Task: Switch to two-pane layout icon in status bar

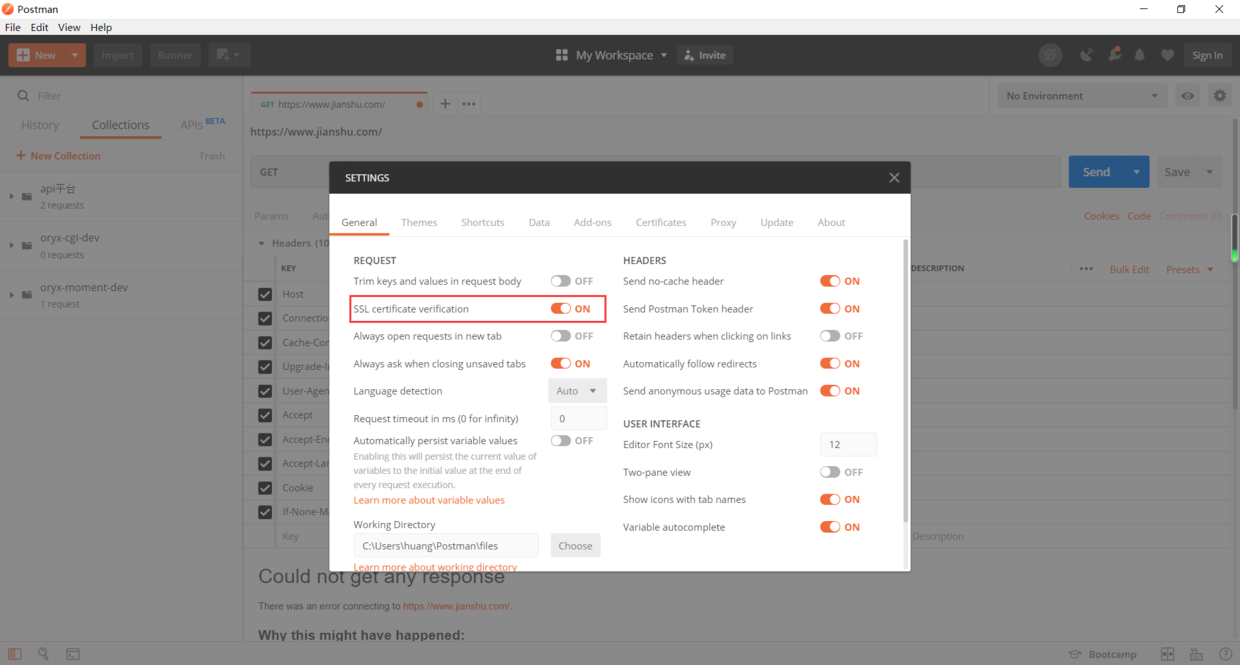Action: tap(1167, 654)
